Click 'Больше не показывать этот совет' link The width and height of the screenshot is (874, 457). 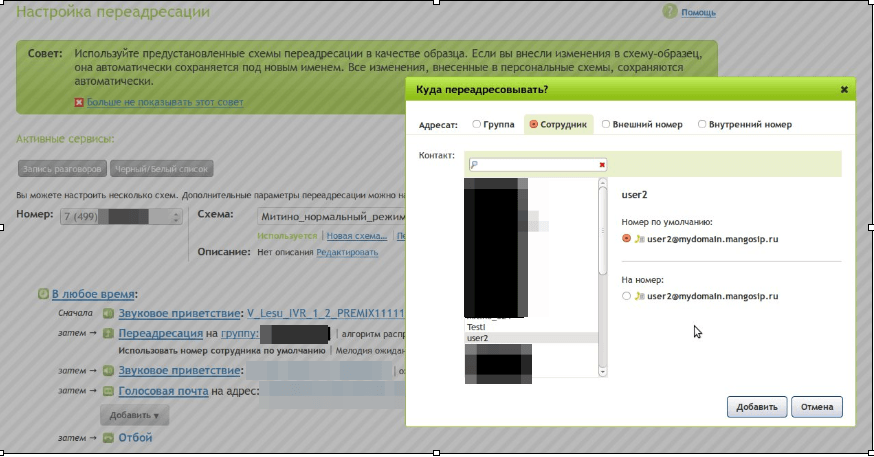pos(165,103)
